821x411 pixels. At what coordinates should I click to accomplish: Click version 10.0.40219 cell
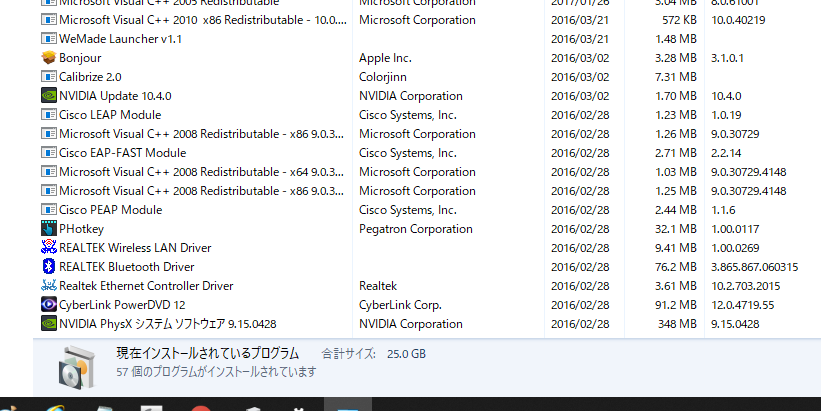point(738,20)
